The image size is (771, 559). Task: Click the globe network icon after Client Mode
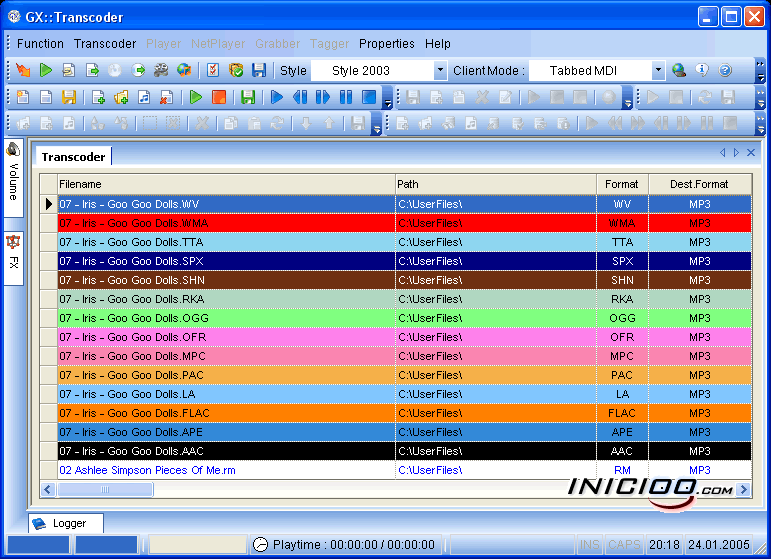tap(679, 70)
